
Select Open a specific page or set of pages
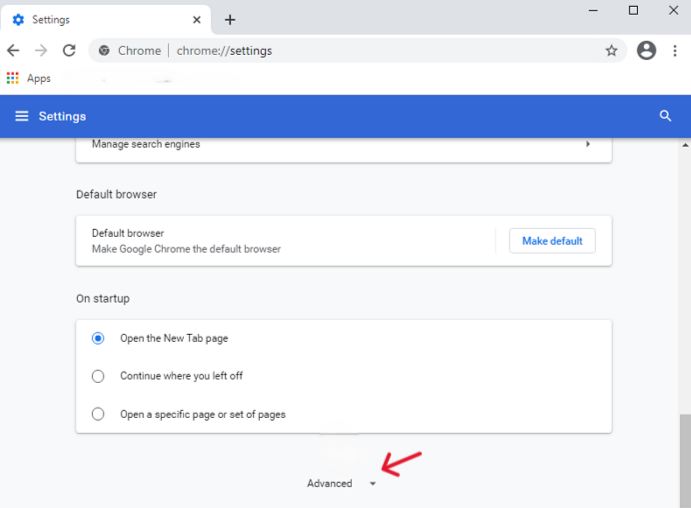[98, 414]
